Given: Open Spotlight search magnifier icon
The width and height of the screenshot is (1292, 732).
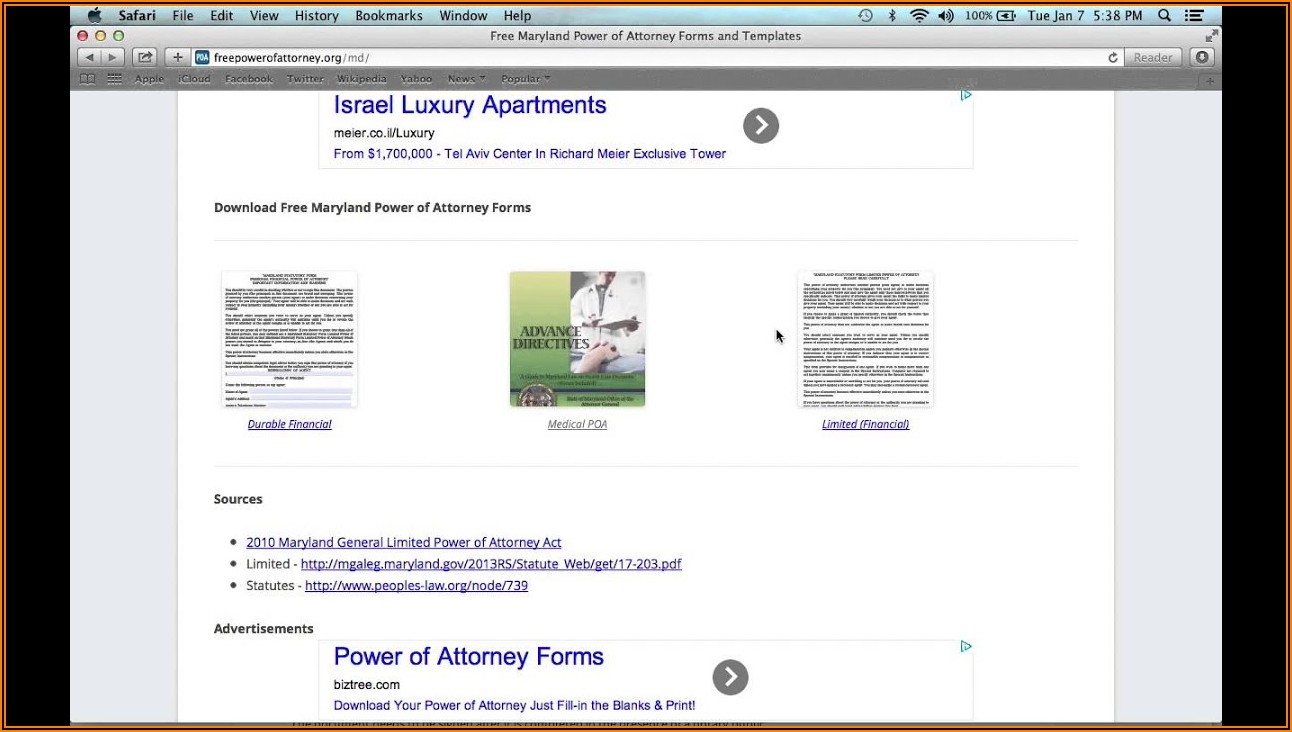Looking at the screenshot, I should 1164,16.
